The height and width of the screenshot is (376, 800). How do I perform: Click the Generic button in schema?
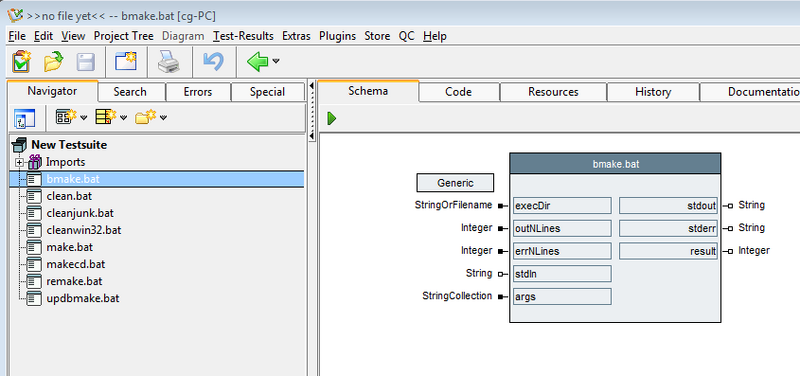coord(455,183)
